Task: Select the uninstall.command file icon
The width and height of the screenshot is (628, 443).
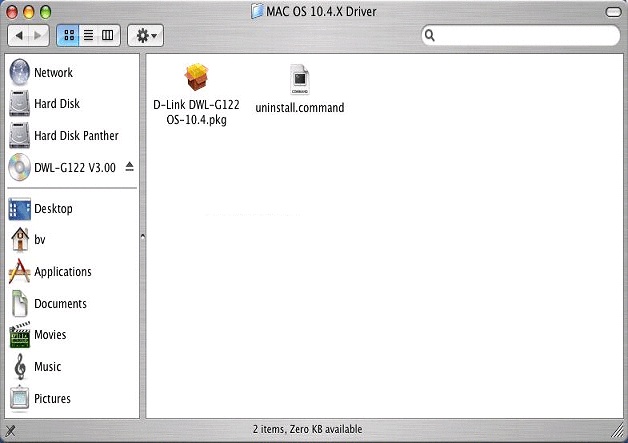Action: pos(300,79)
